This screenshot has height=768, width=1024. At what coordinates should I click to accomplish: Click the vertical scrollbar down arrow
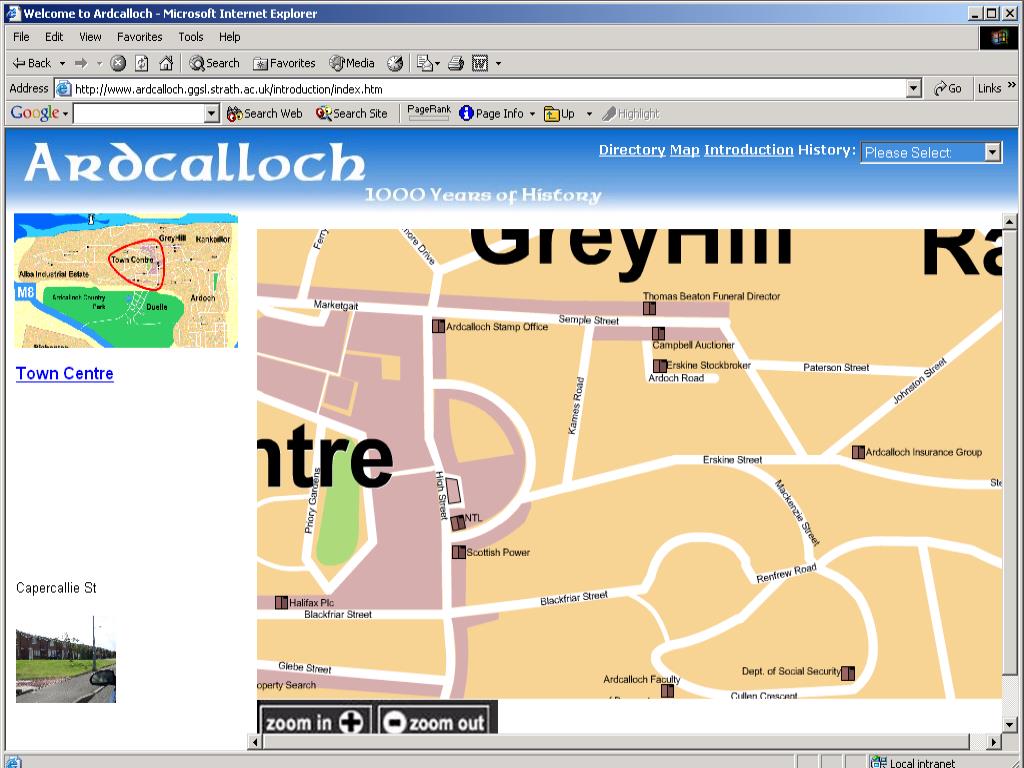click(1010, 724)
